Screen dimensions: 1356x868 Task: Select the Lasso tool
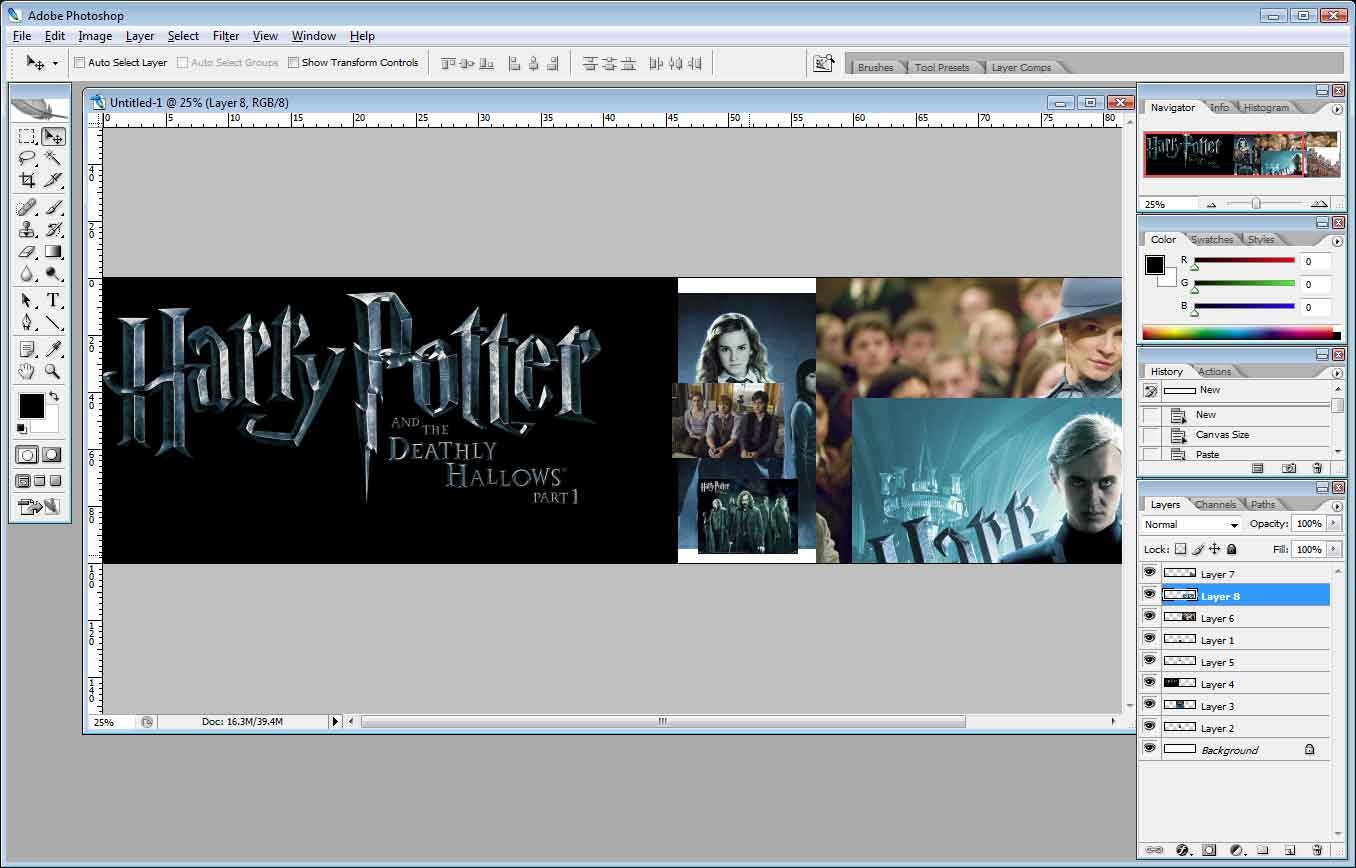28,158
